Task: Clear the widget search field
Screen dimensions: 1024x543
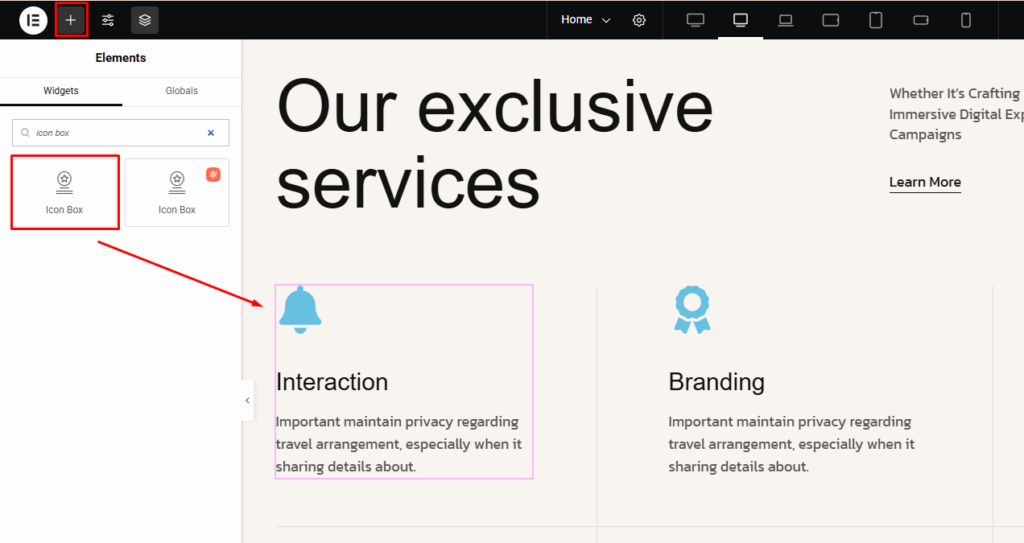Action: coord(211,132)
